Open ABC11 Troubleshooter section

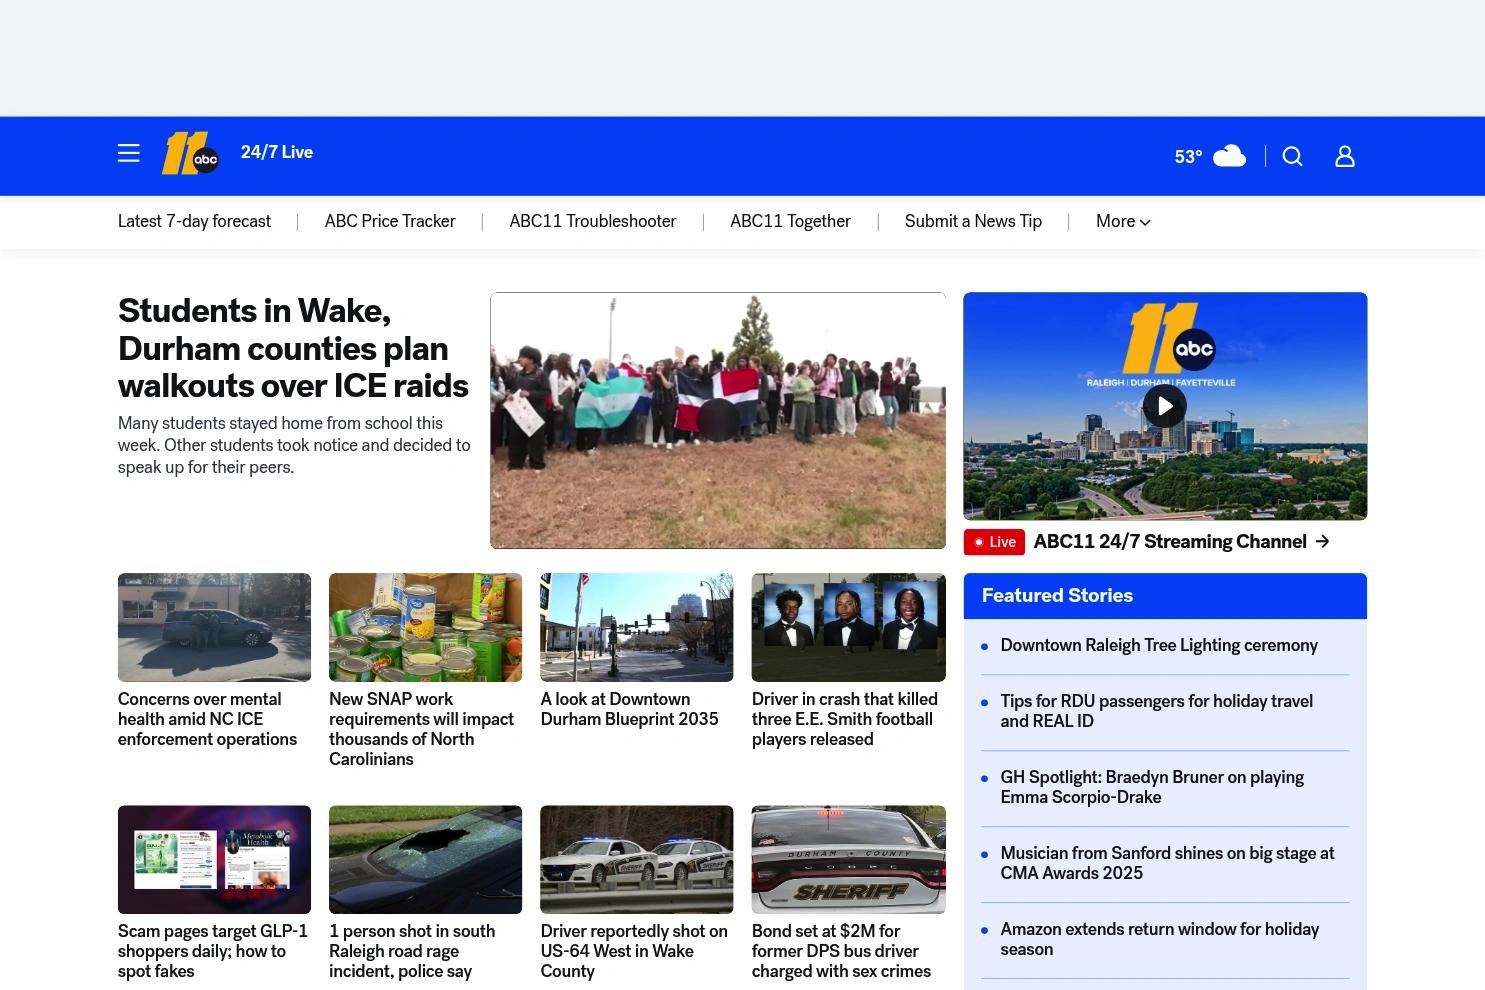[x=593, y=222]
